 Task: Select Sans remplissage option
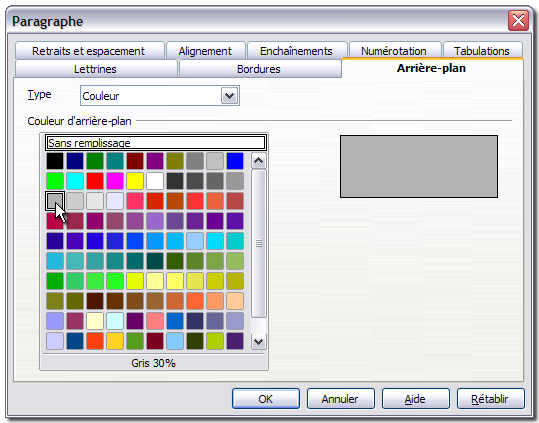156,143
